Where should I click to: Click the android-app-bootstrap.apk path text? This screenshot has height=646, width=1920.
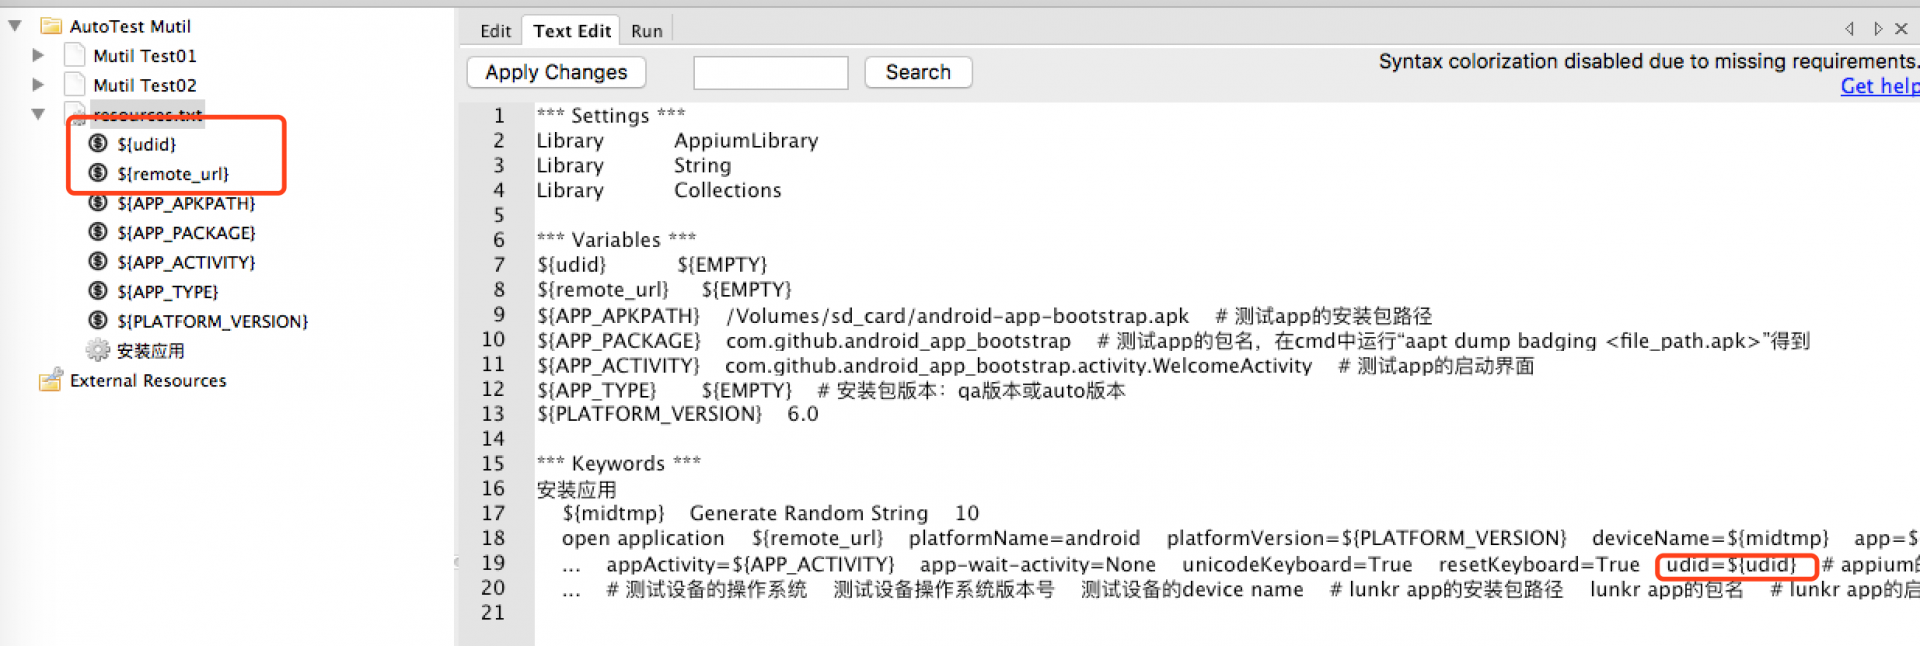click(x=958, y=316)
